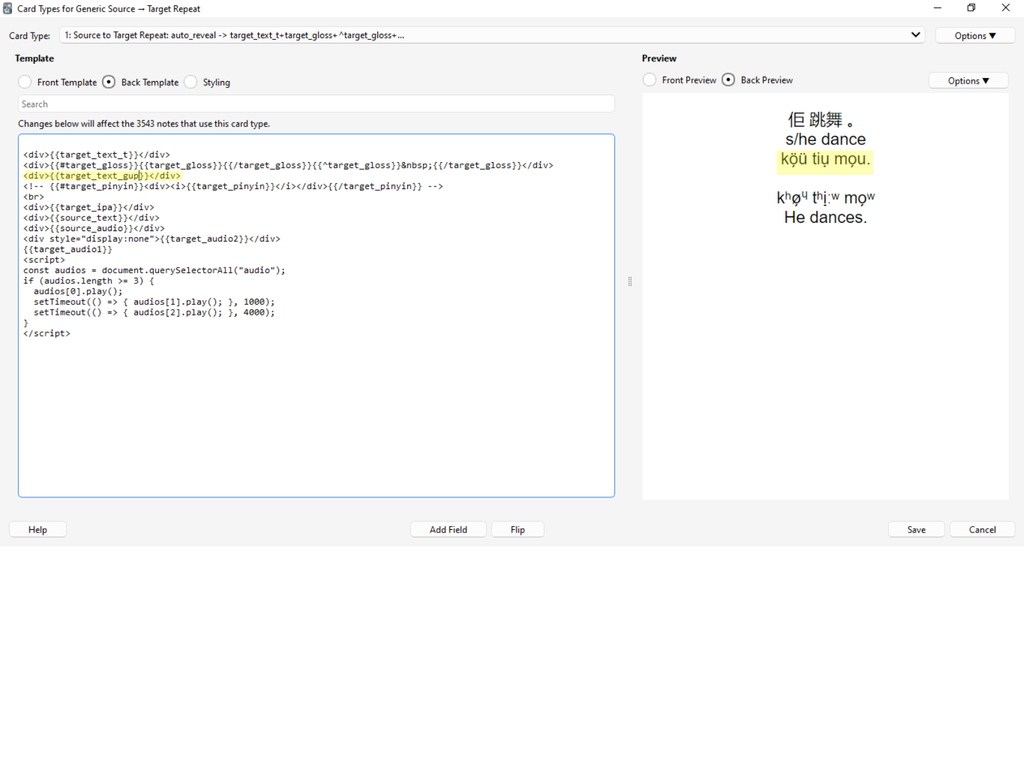The height and width of the screenshot is (768, 1024).
Task: Click the <div>{{target_text_t}}</div> line
Action: [x=97, y=155]
